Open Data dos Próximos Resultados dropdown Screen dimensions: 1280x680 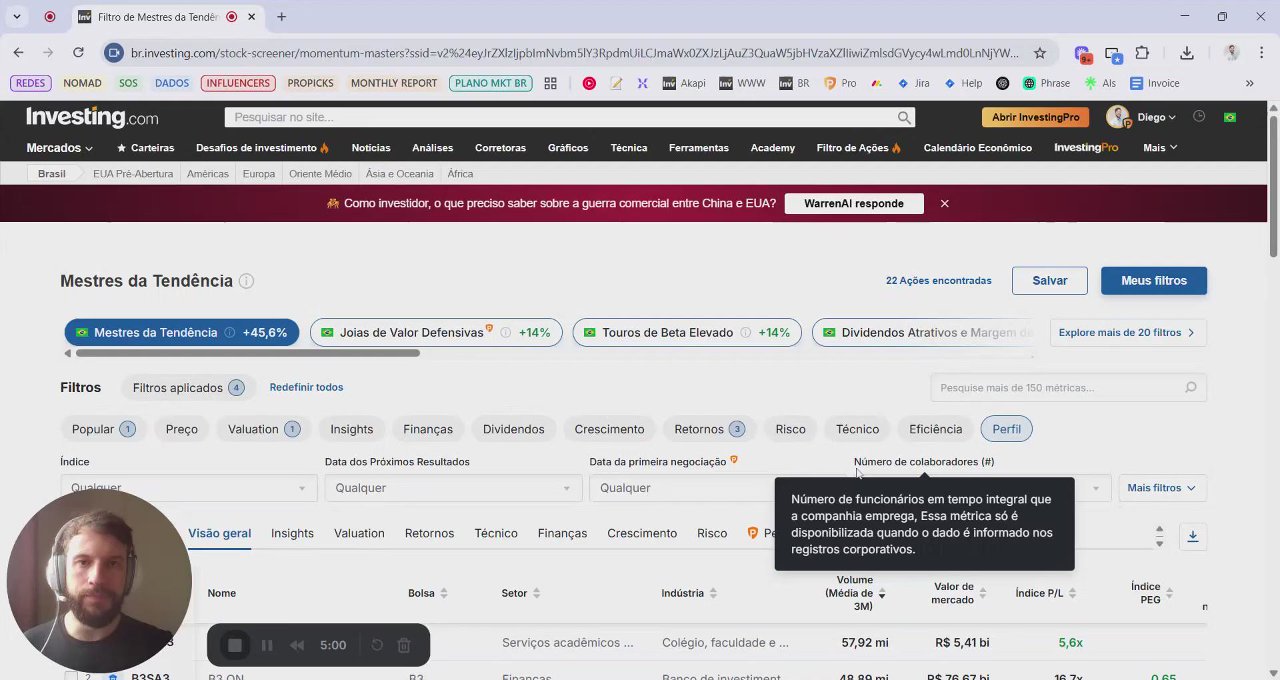tap(451, 488)
